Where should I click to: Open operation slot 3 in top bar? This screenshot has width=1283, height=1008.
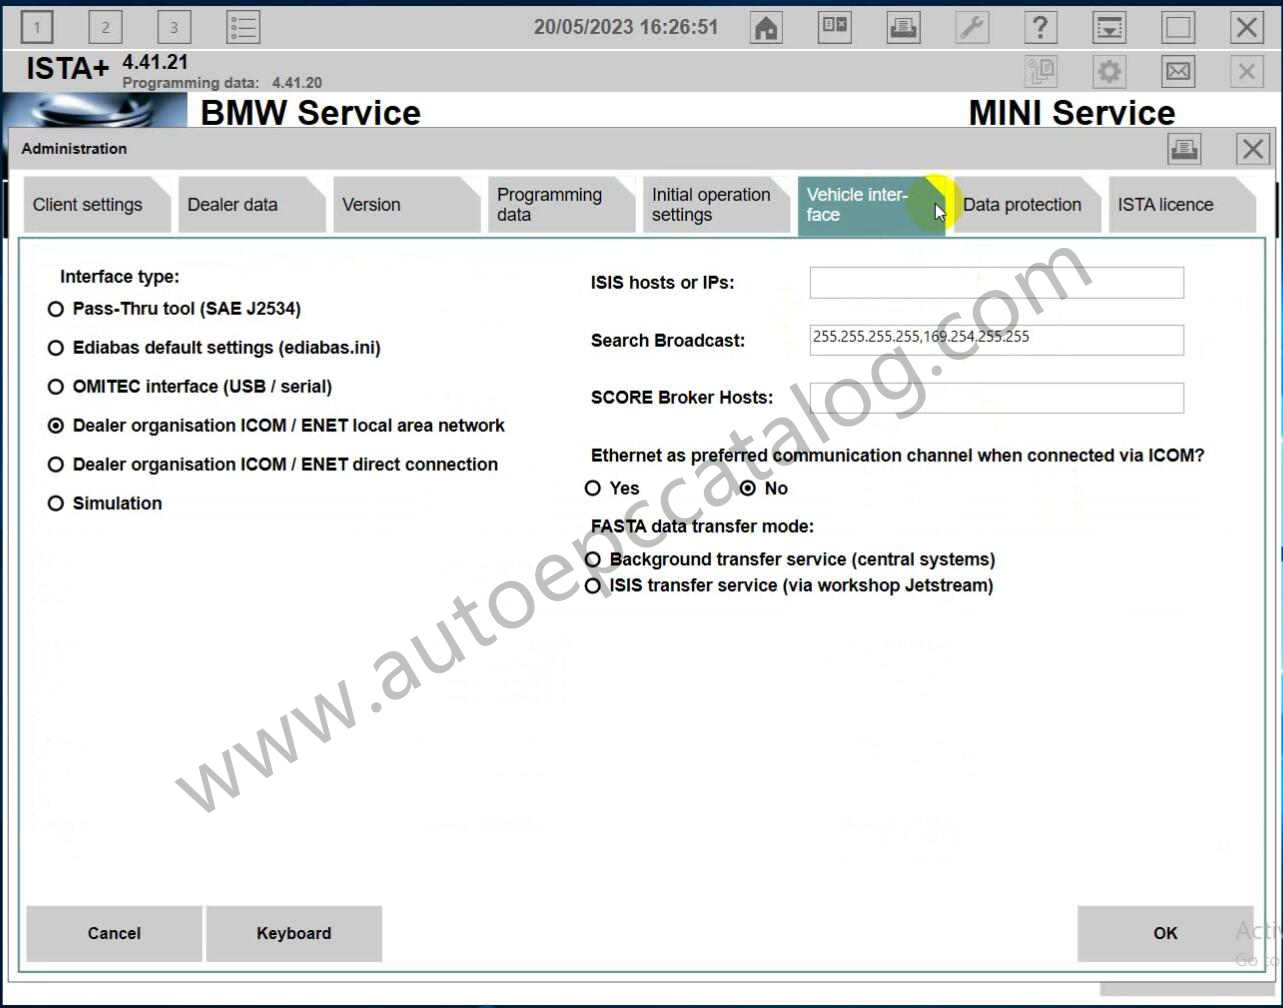click(x=174, y=27)
